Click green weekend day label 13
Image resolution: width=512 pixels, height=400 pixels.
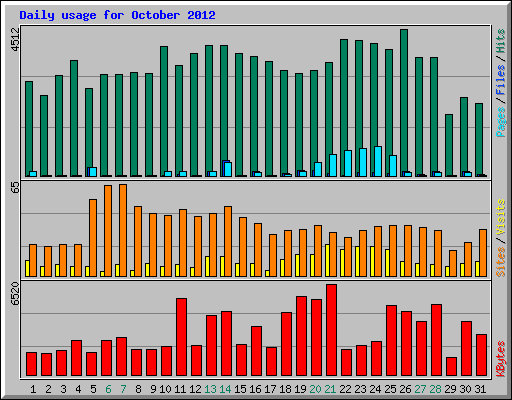point(210,389)
